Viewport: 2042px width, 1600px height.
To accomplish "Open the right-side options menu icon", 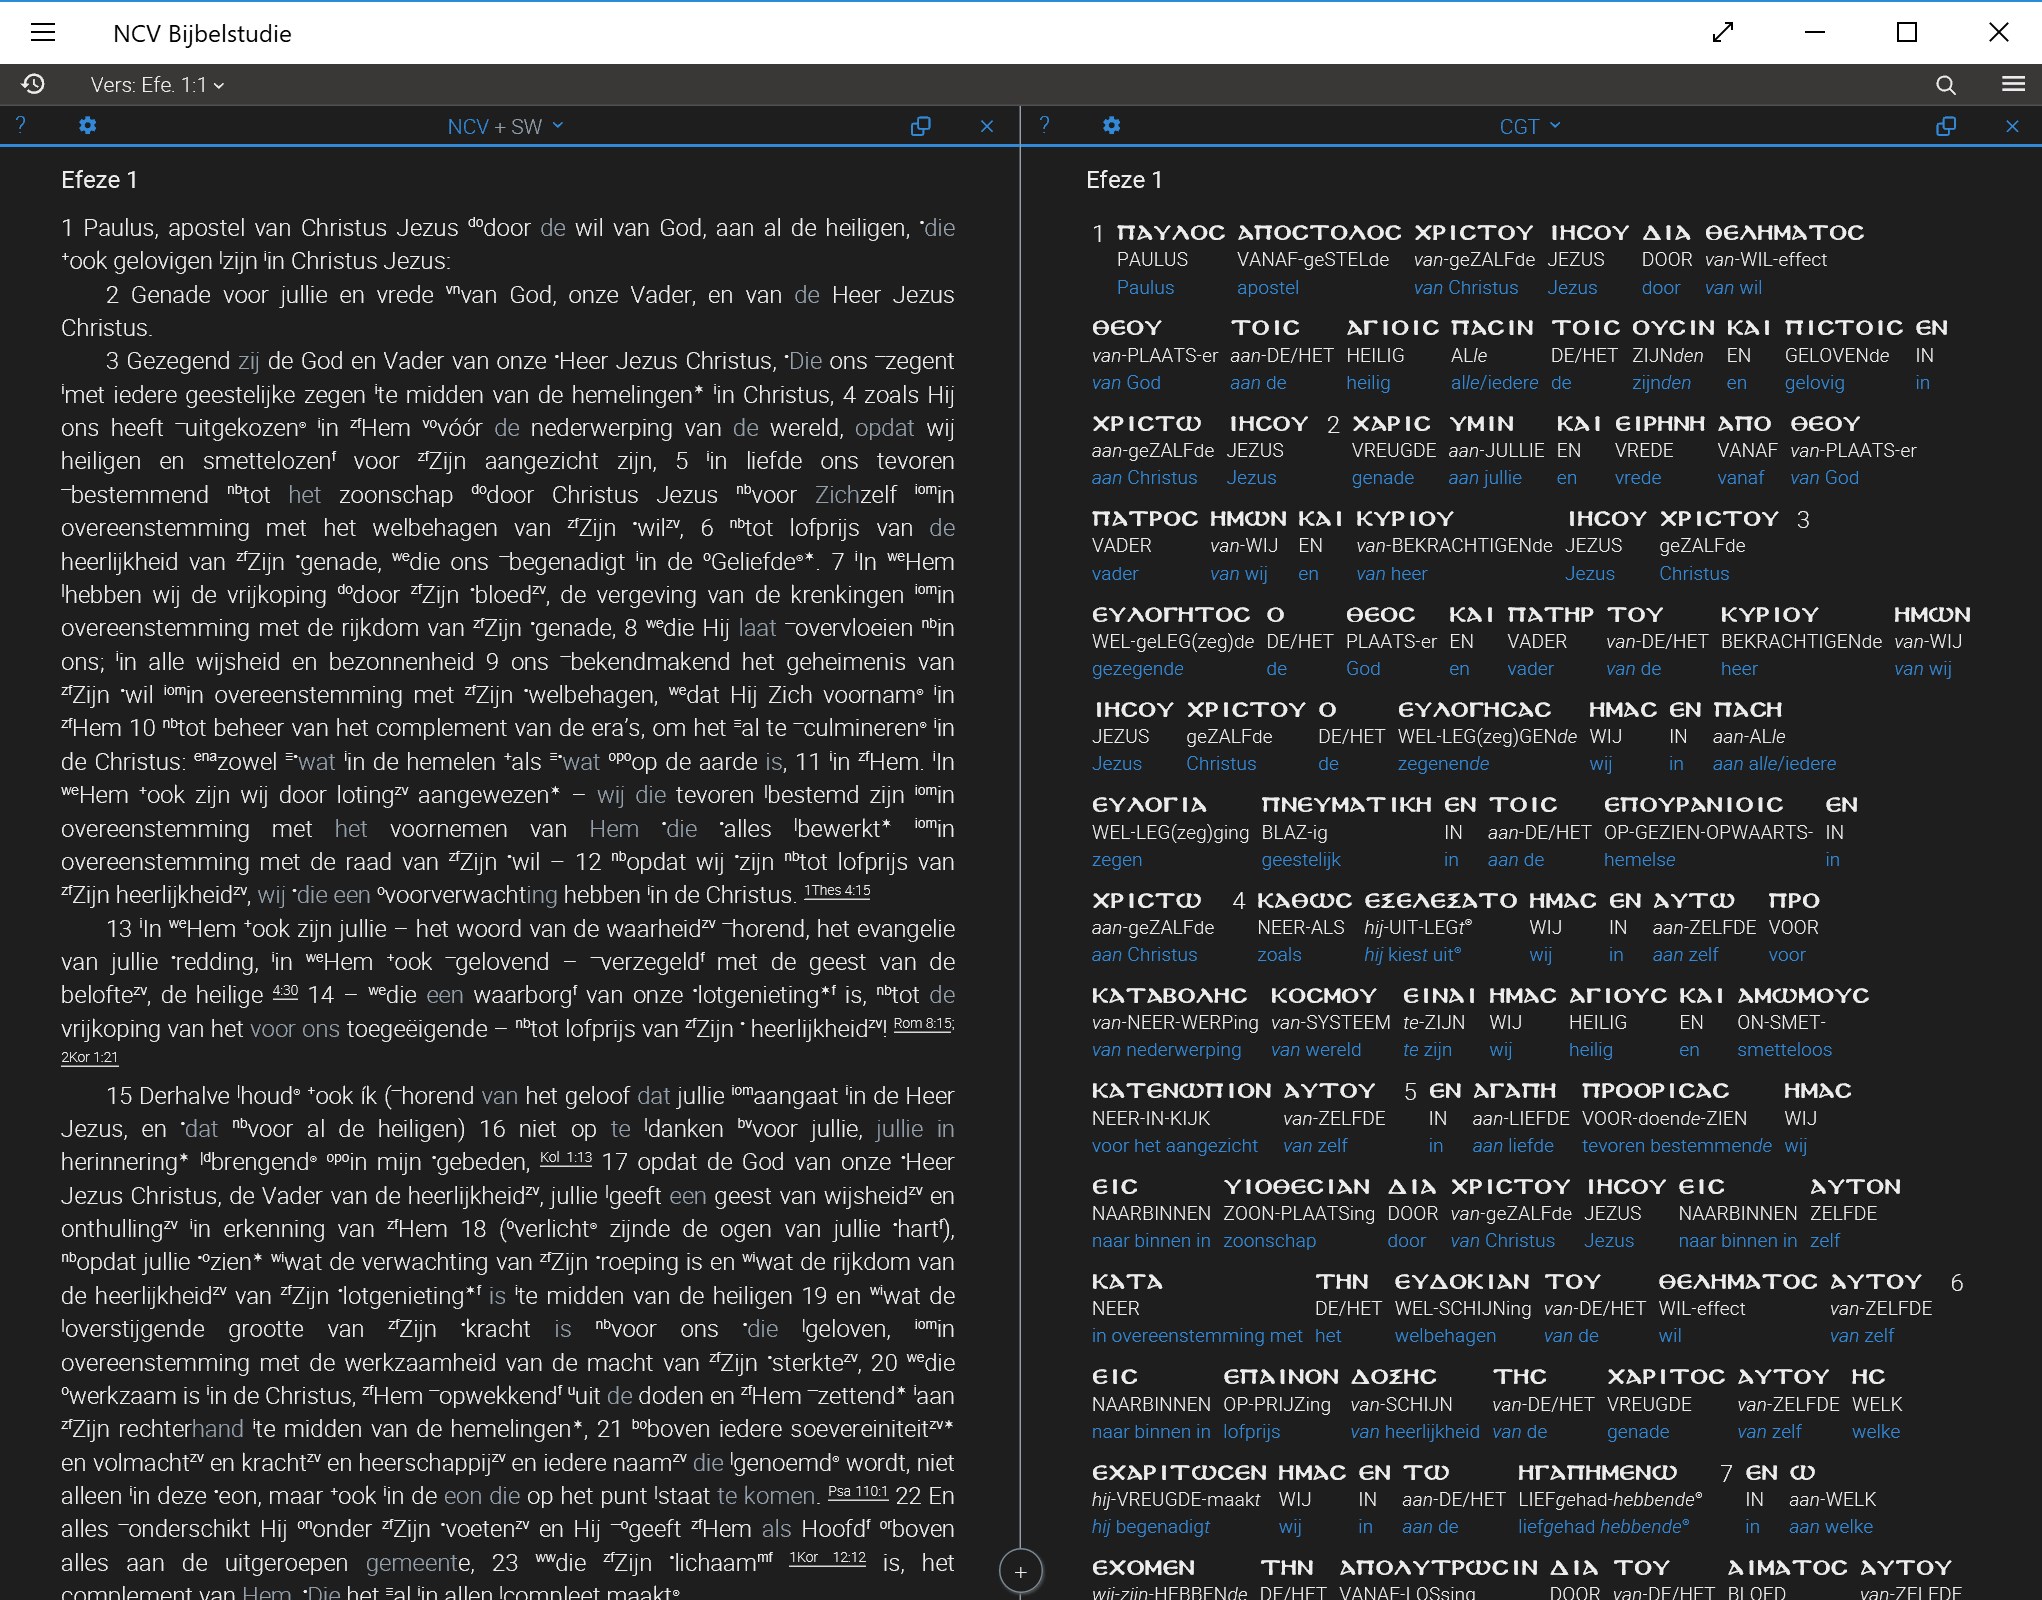I will point(2013,84).
